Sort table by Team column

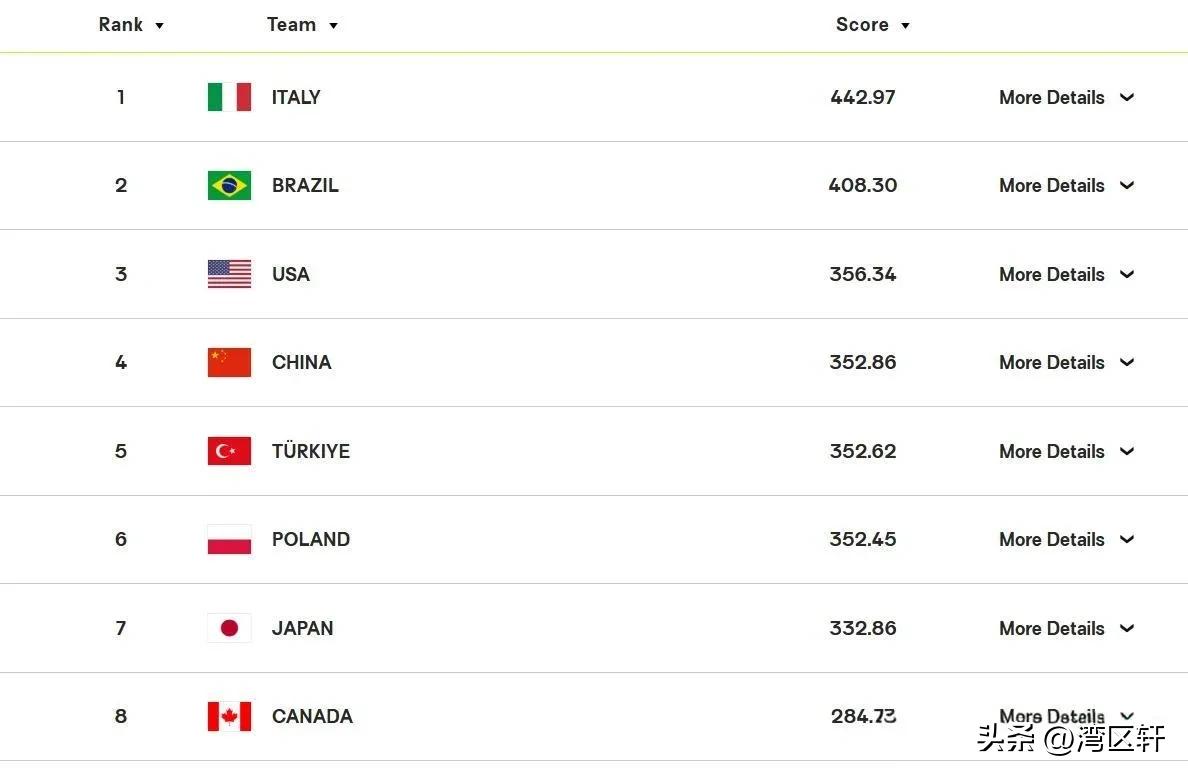point(302,25)
